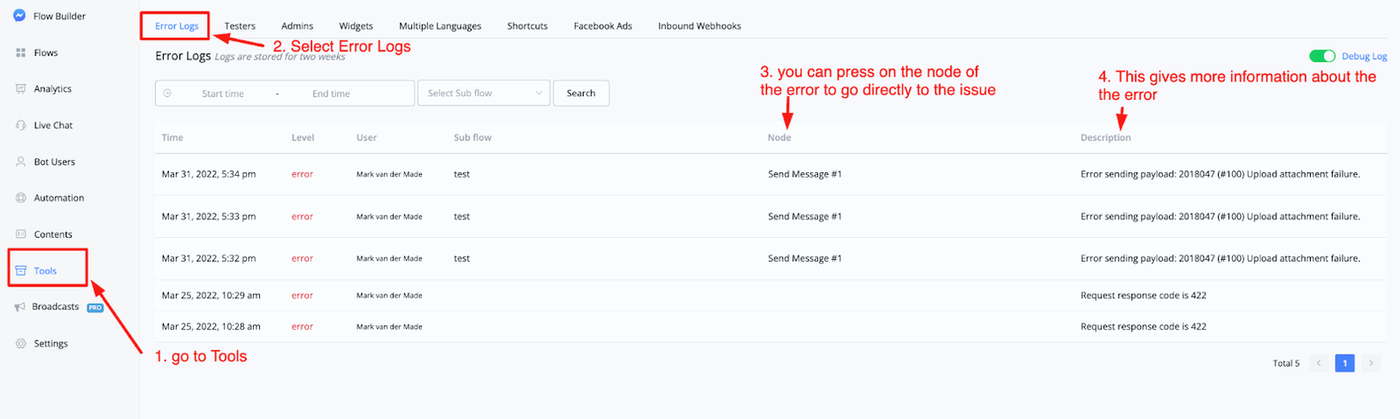This screenshot has height=419, width=1400.
Task: Expand the Select Sub flow dropdown
Action: pos(484,93)
